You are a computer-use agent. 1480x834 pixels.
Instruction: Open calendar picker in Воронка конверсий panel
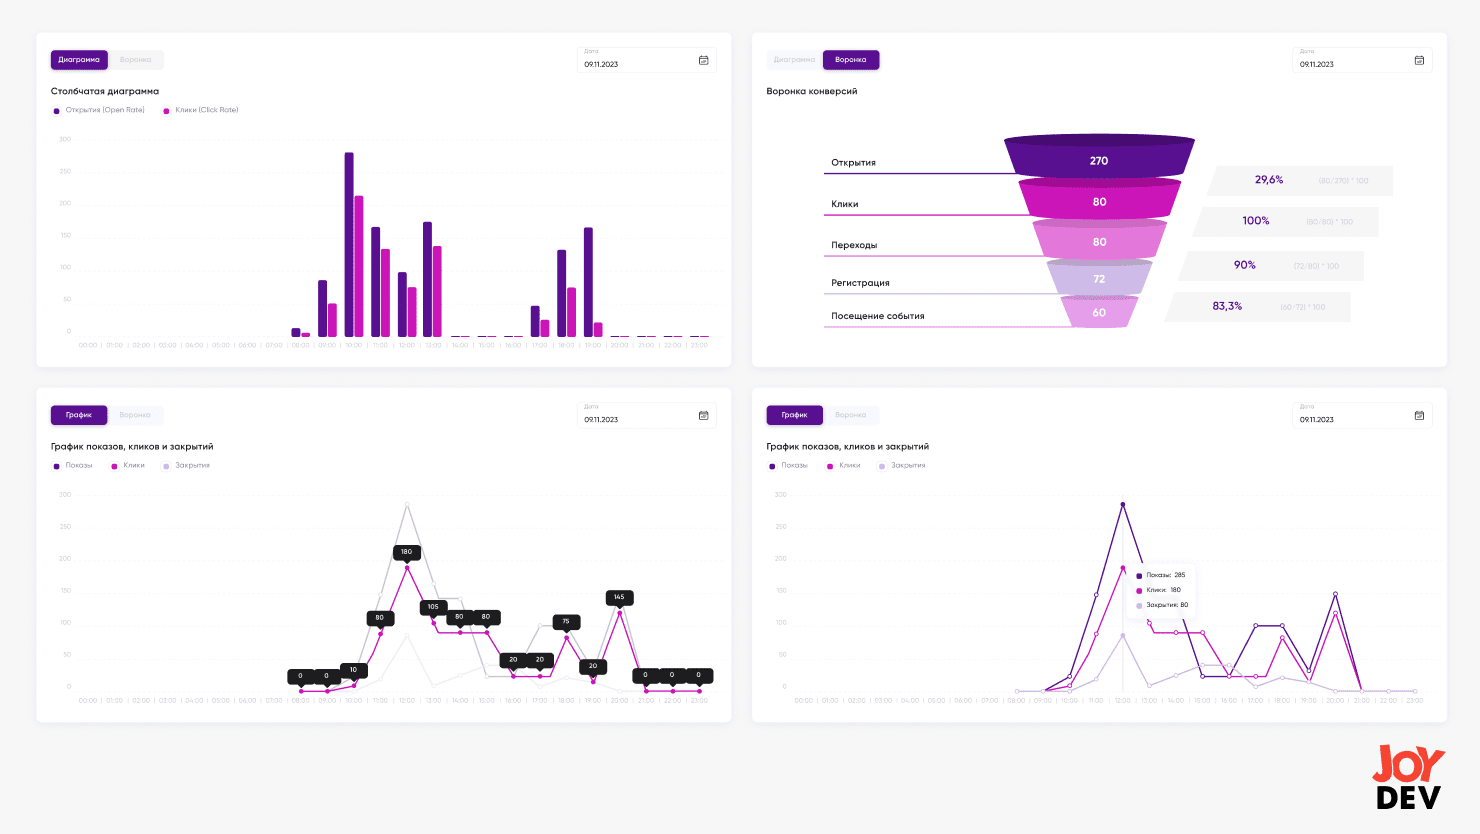click(x=1419, y=60)
